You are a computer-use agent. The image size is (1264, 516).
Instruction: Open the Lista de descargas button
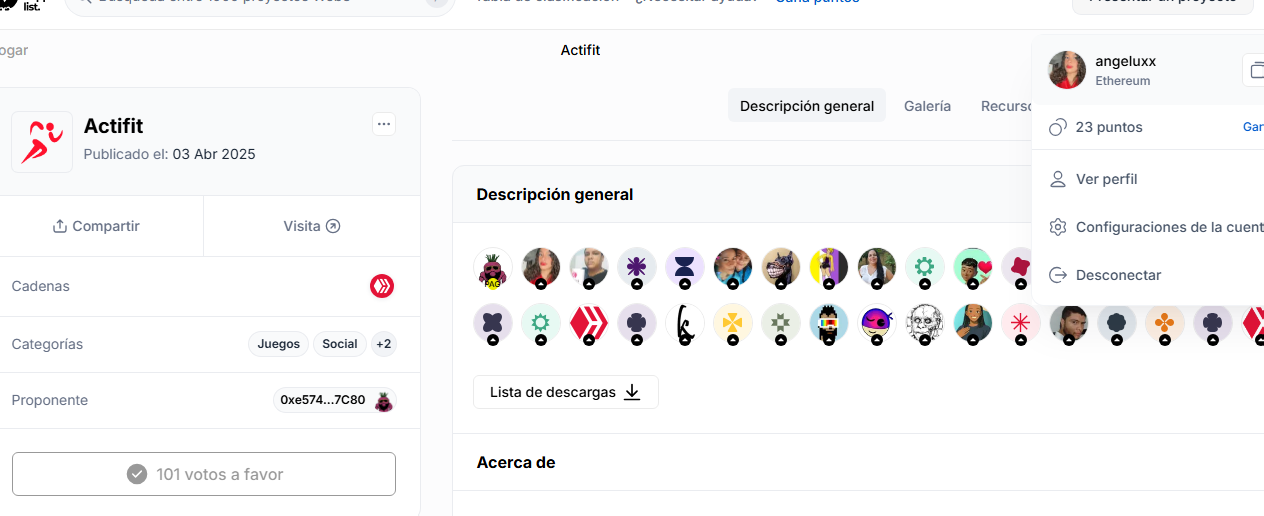pyautogui.click(x=566, y=392)
